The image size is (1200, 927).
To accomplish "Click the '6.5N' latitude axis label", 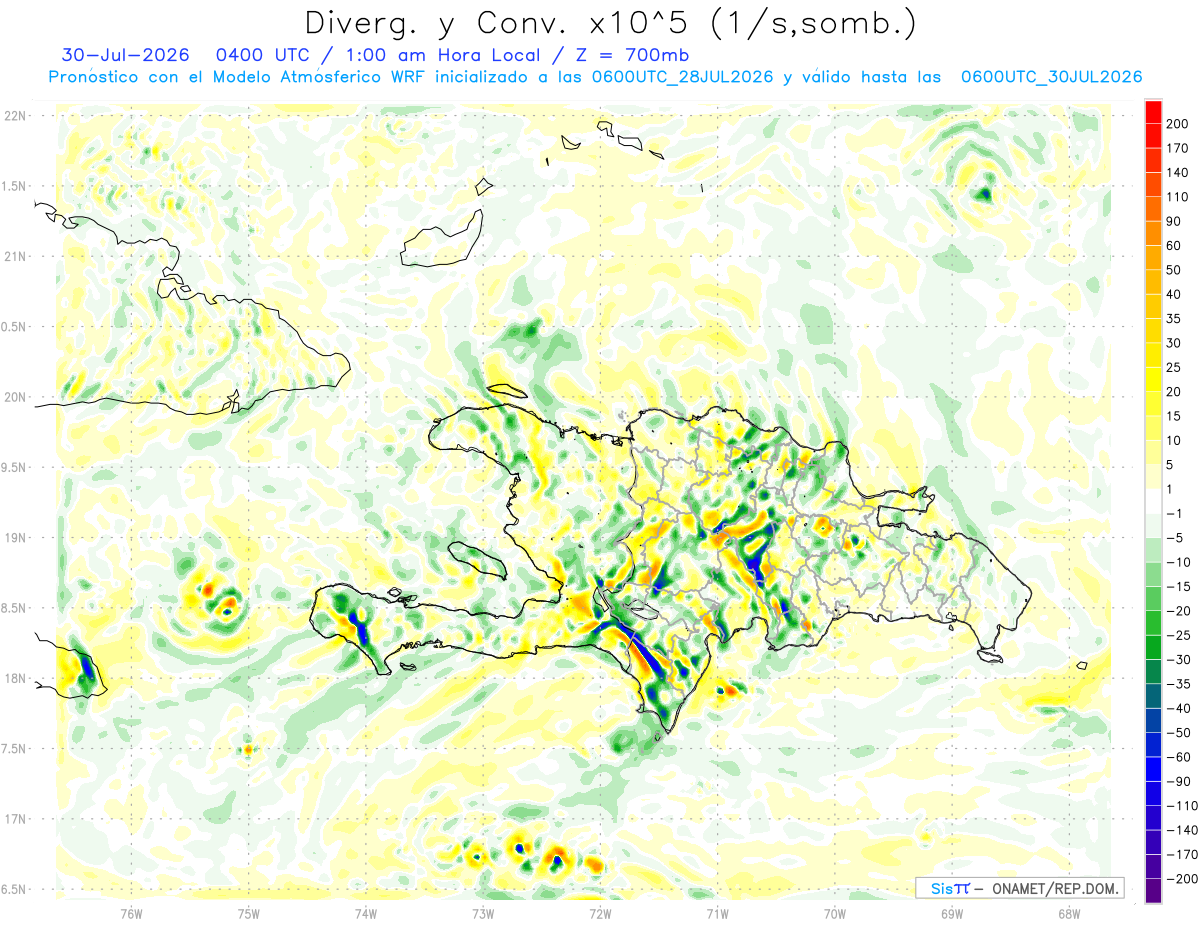I will tap(15, 890).
